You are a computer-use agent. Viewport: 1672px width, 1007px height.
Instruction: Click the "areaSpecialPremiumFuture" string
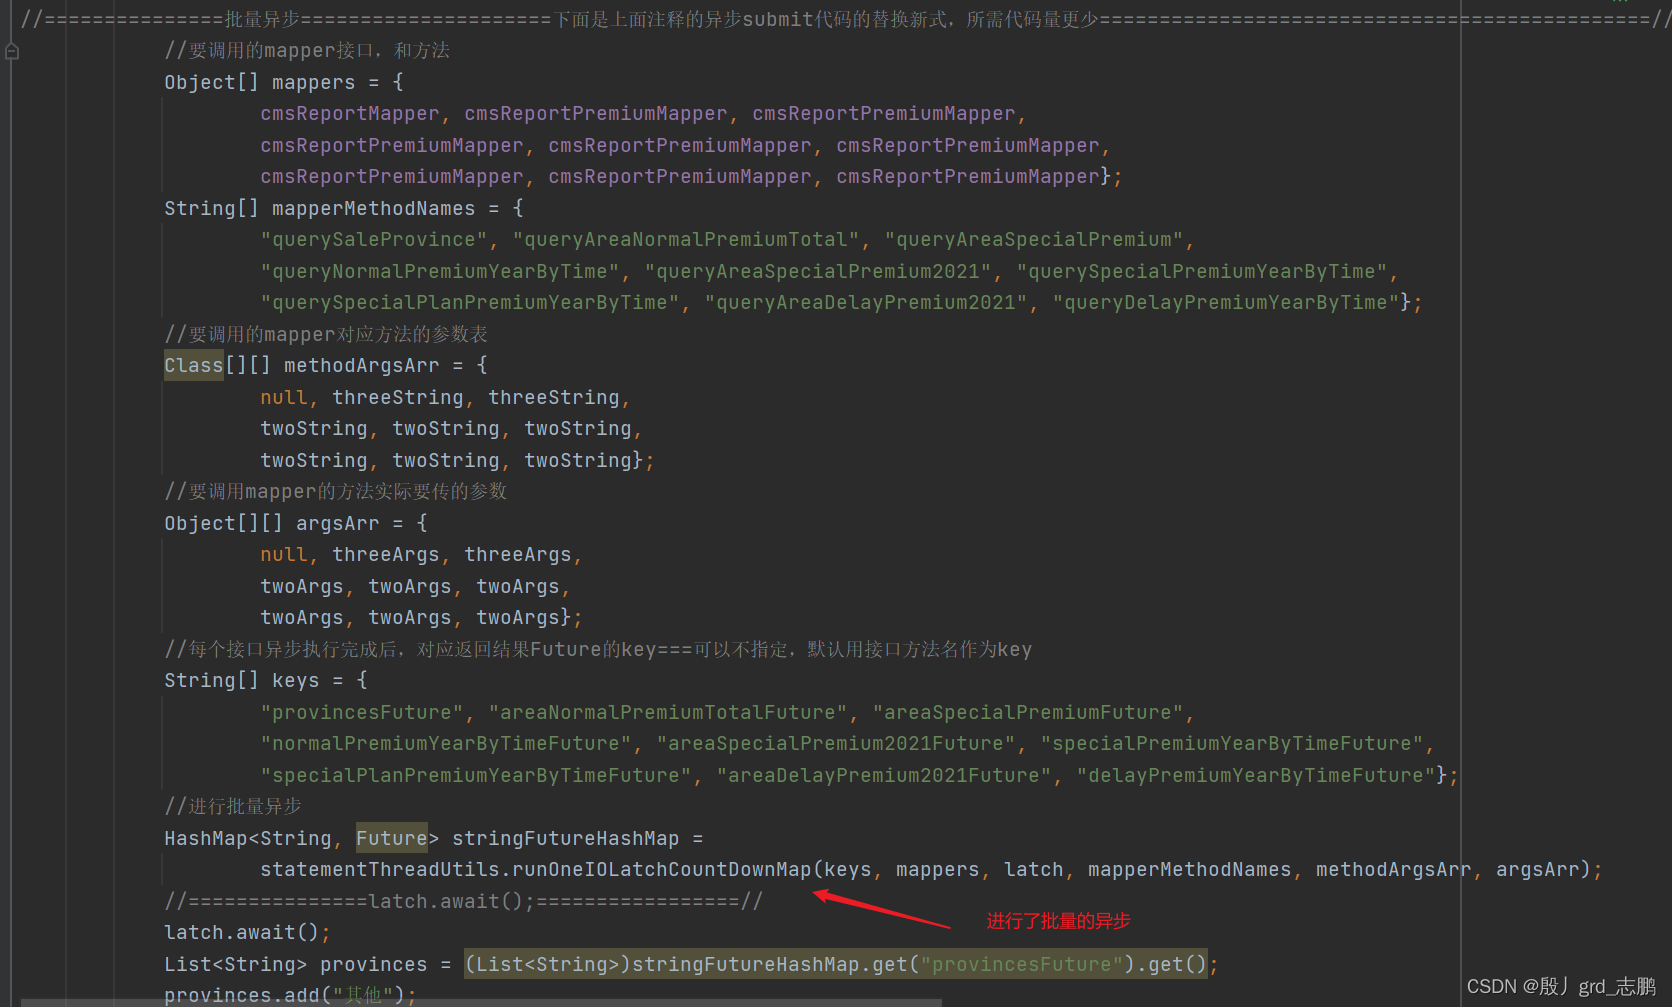coord(1028,712)
